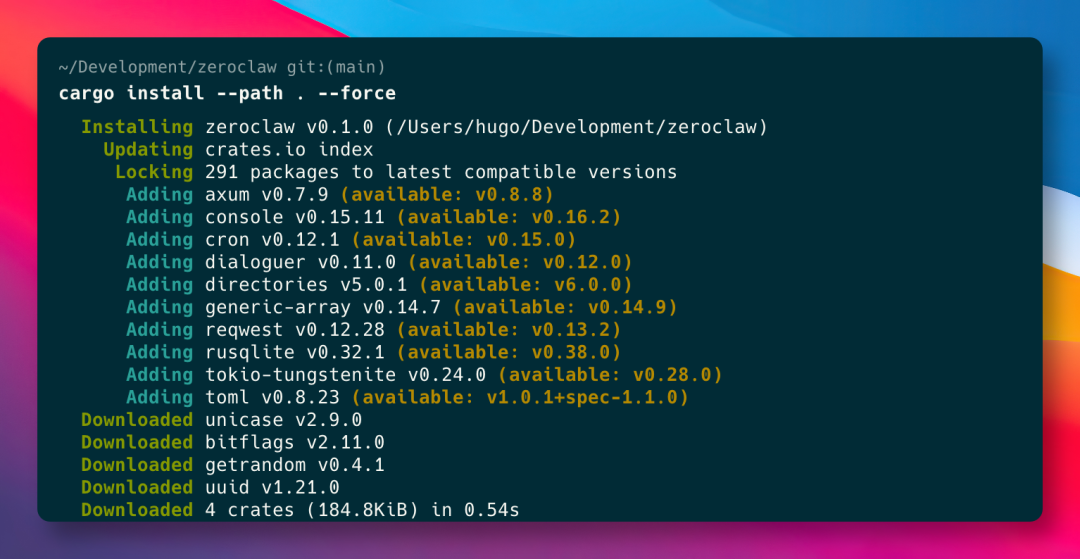Click the available v0.12.0 note for dialoguer
1080x559 pixels.
tap(520, 262)
